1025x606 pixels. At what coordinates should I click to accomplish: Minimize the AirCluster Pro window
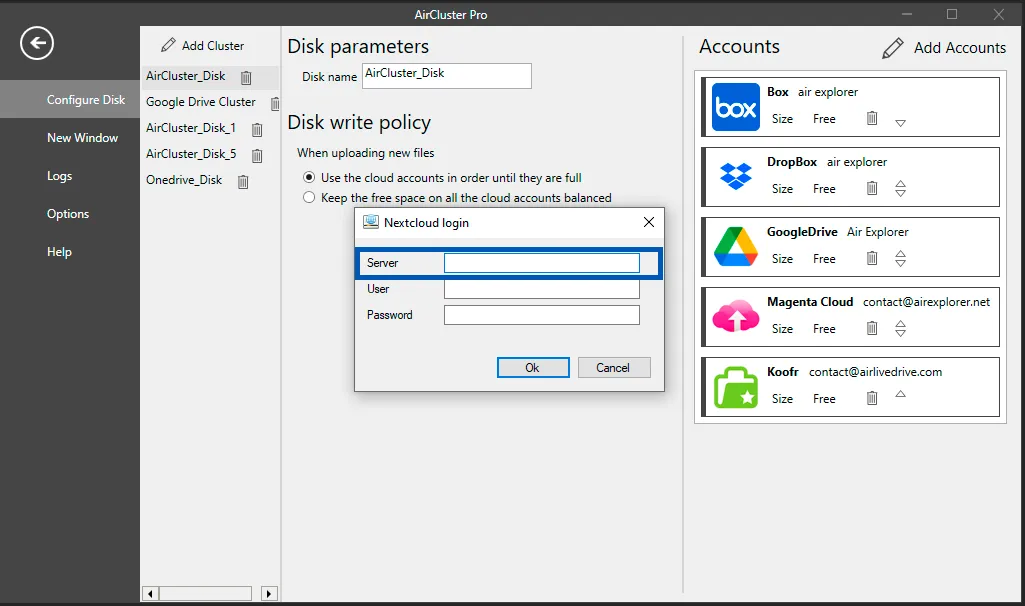pos(907,14)
